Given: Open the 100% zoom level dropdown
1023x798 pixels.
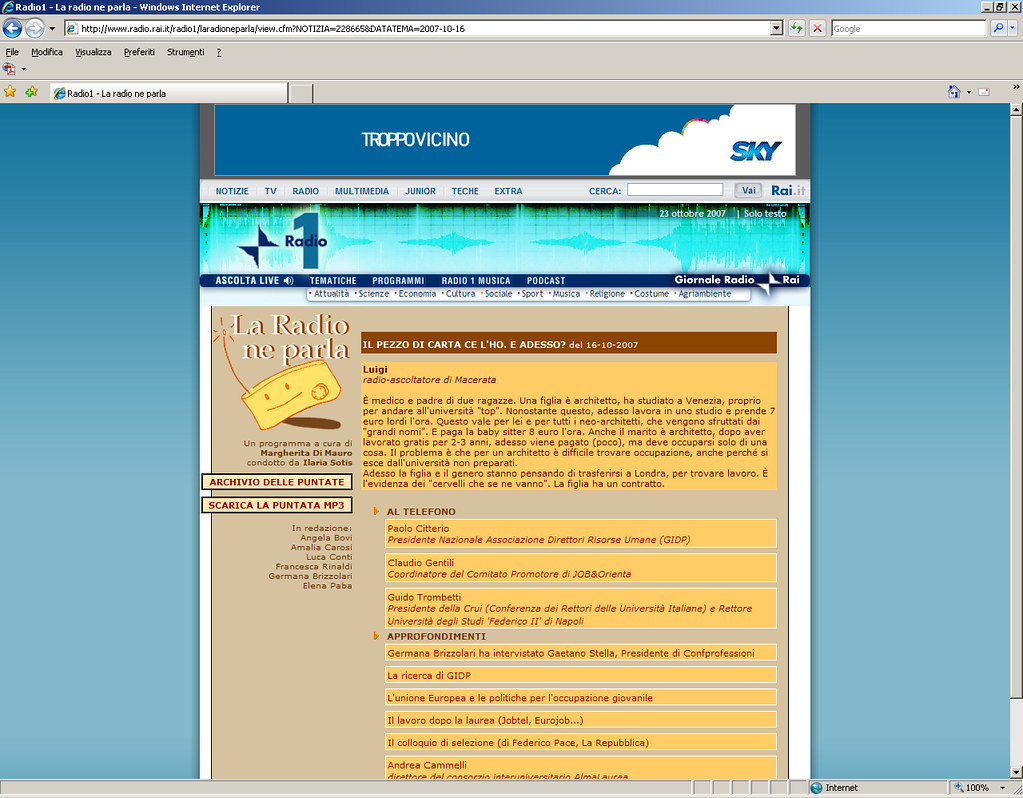Looking at the screenshot, I should point(1003,788).
